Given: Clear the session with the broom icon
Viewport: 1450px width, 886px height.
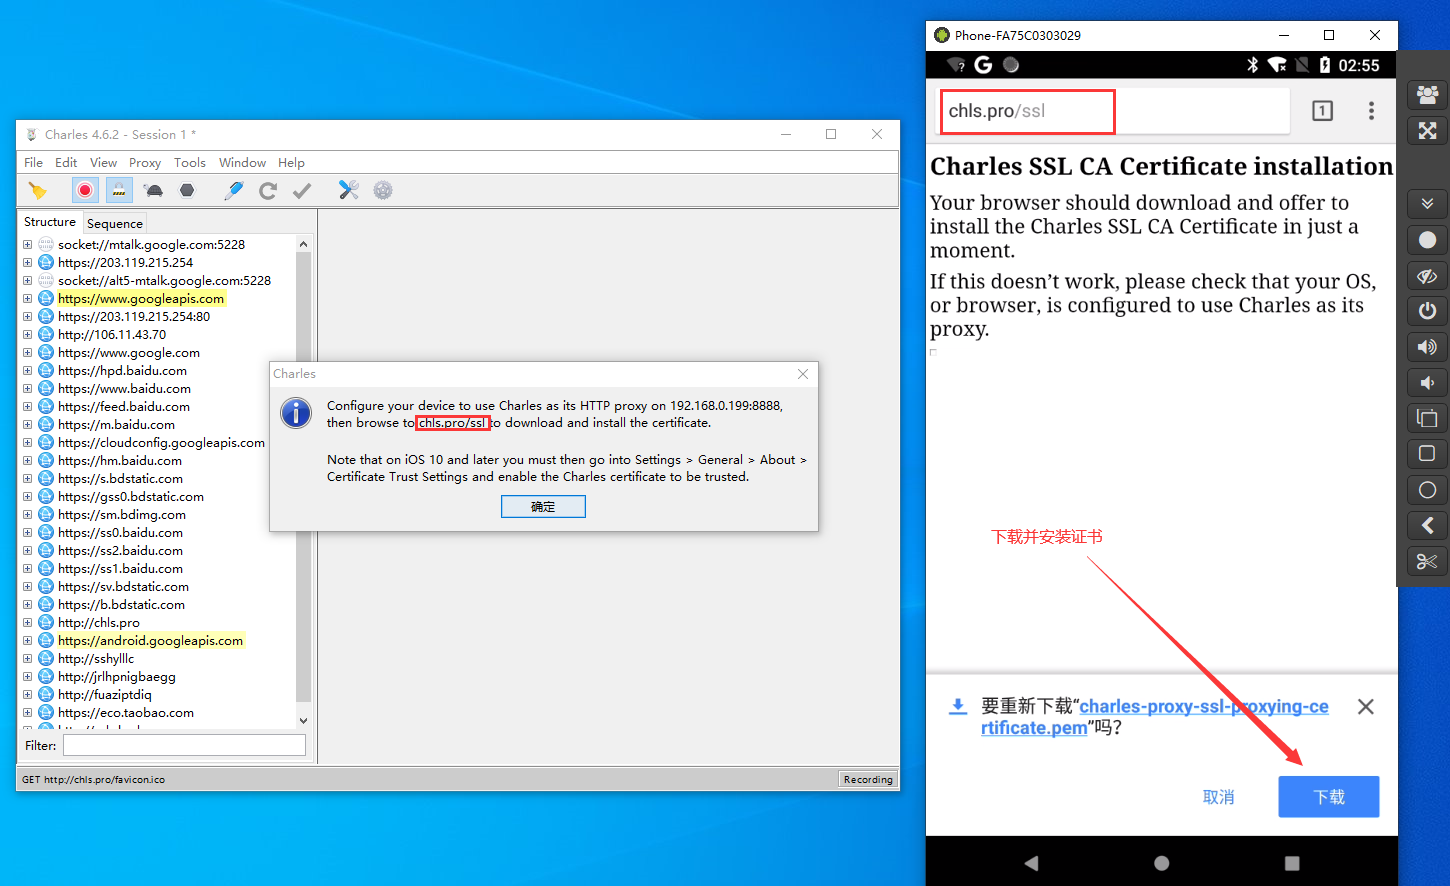Looking at the screenshot, I should pos(38,190).
